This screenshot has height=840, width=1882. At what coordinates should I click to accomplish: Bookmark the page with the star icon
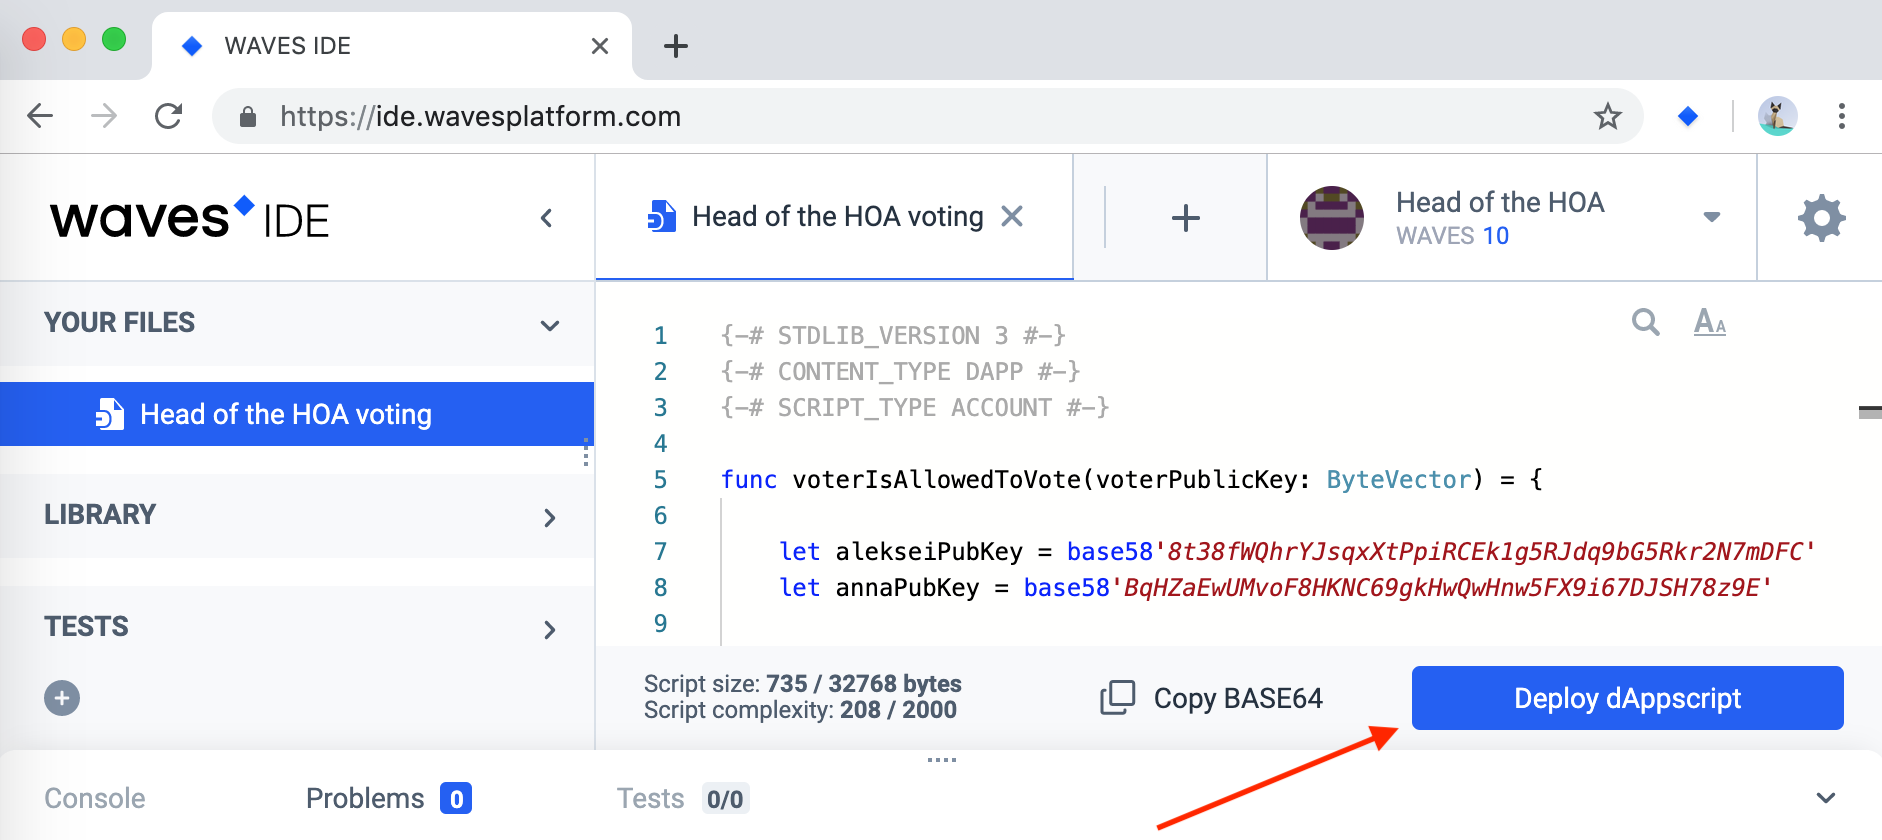(x=1607, y=116)
